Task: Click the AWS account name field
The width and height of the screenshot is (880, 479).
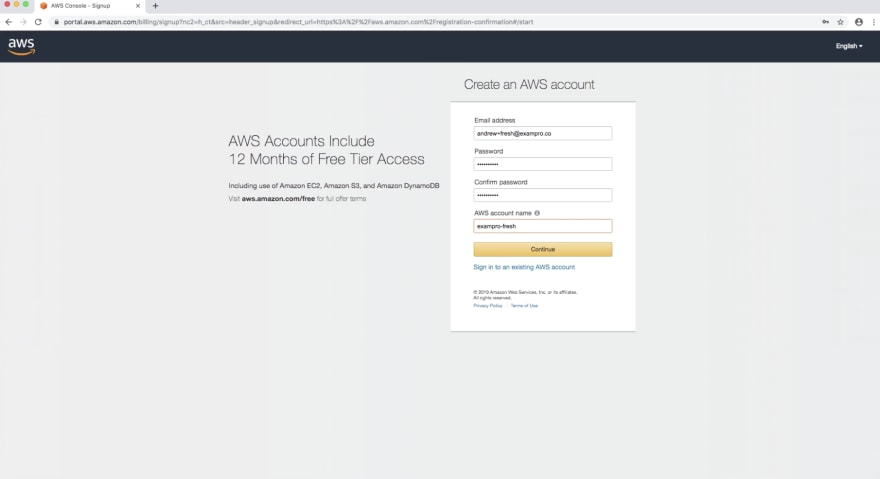Action: click(543, 226)
